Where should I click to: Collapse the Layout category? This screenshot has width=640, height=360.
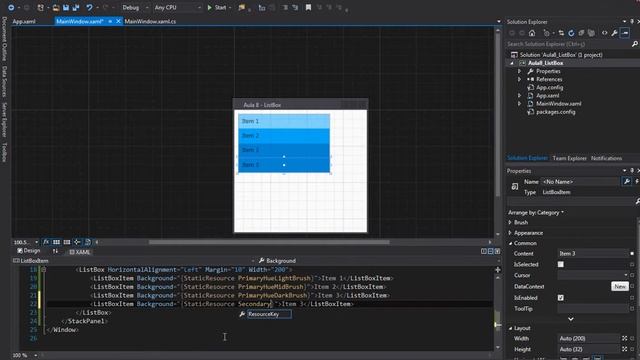(x=510, y=328)
